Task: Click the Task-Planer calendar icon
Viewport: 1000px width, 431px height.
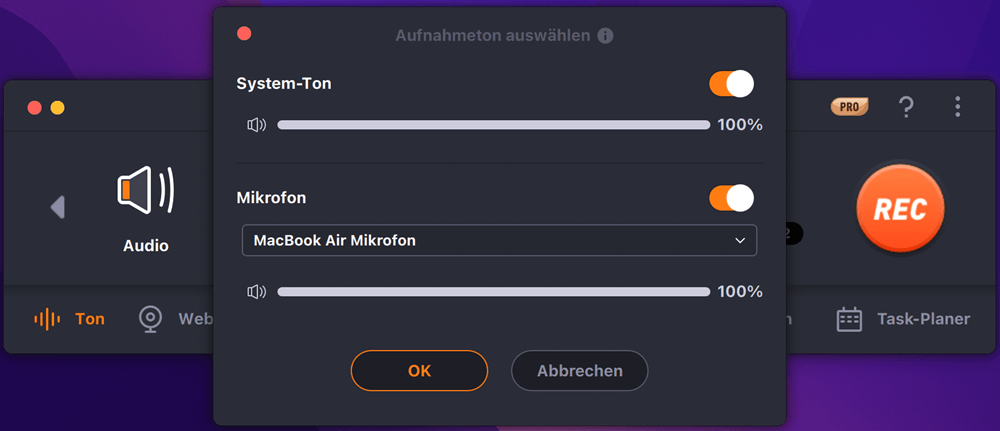Action: [849, 320]
